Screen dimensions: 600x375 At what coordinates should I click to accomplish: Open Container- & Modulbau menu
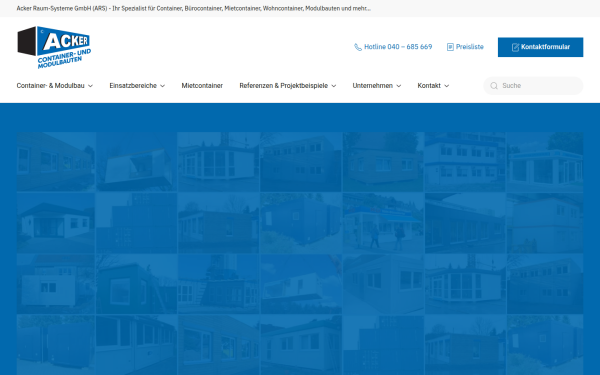(x=54, y=86)
